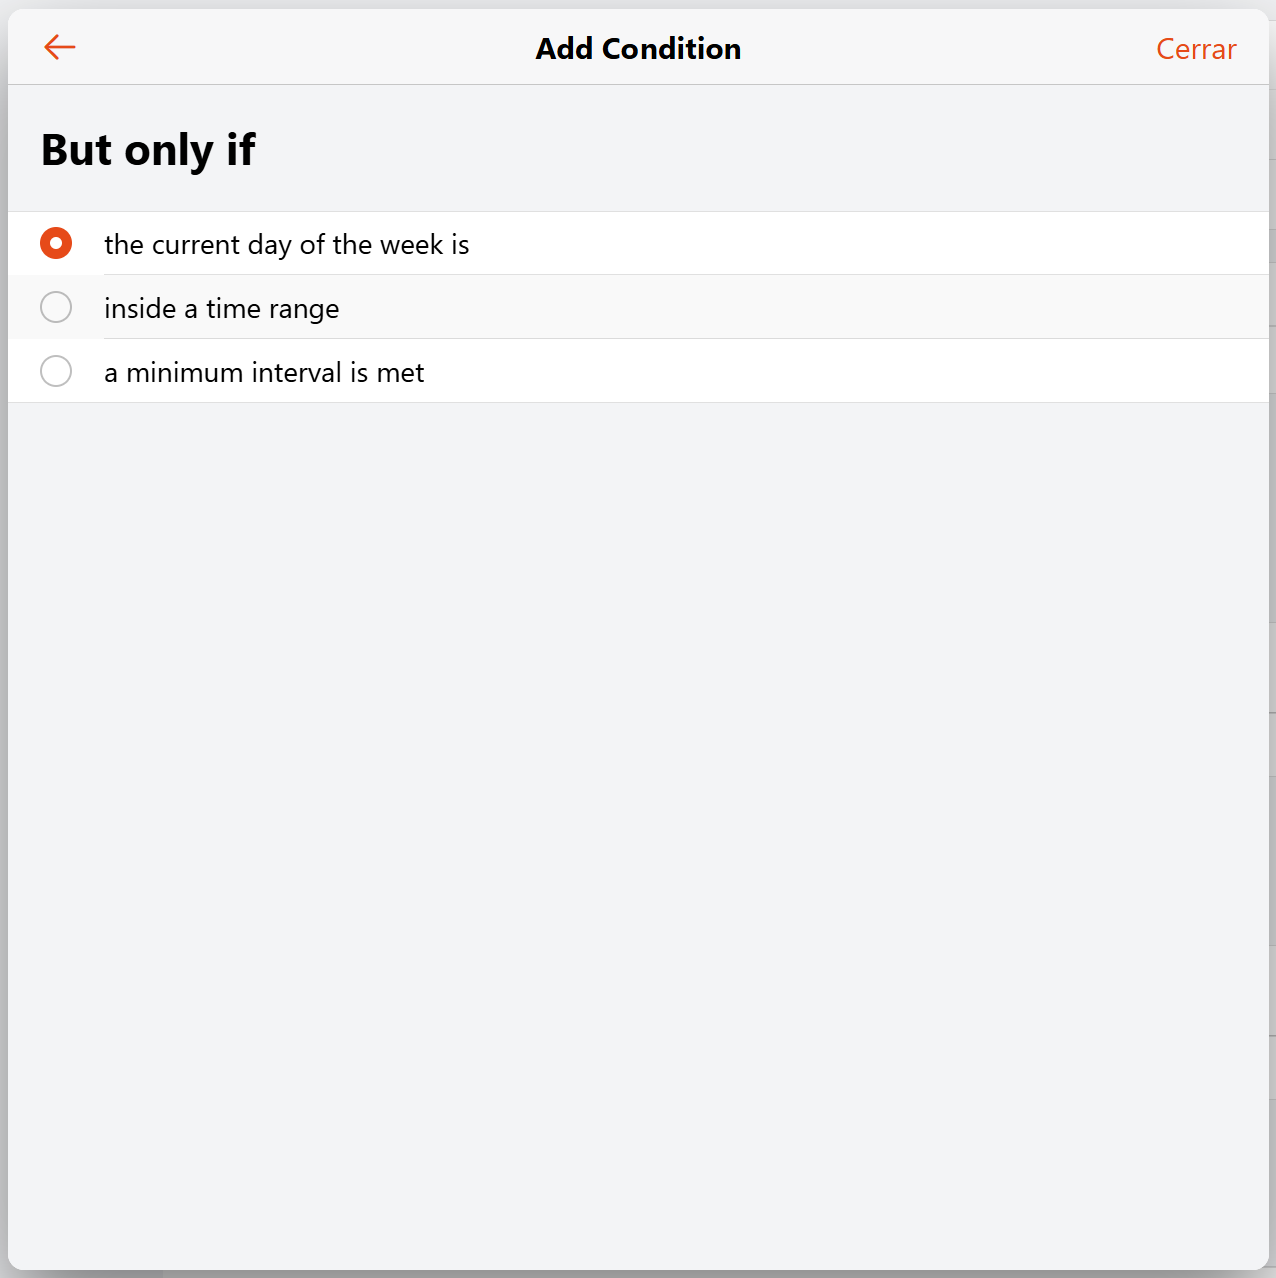
Task: Click the 'But only if' heading
Action: 148,150
